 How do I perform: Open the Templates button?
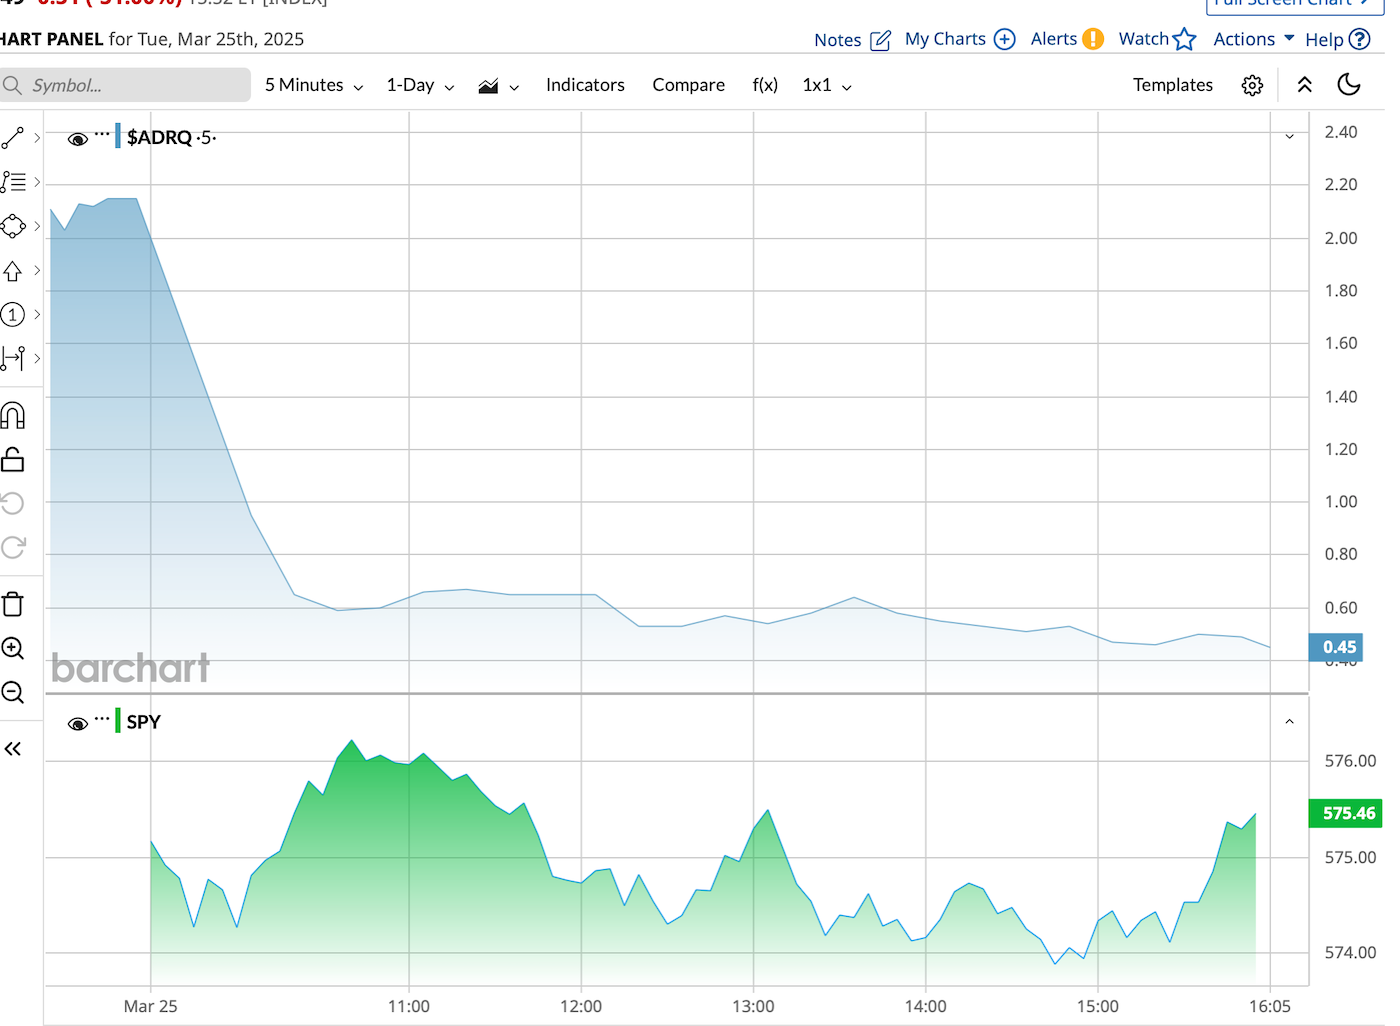click(1172, 86)
